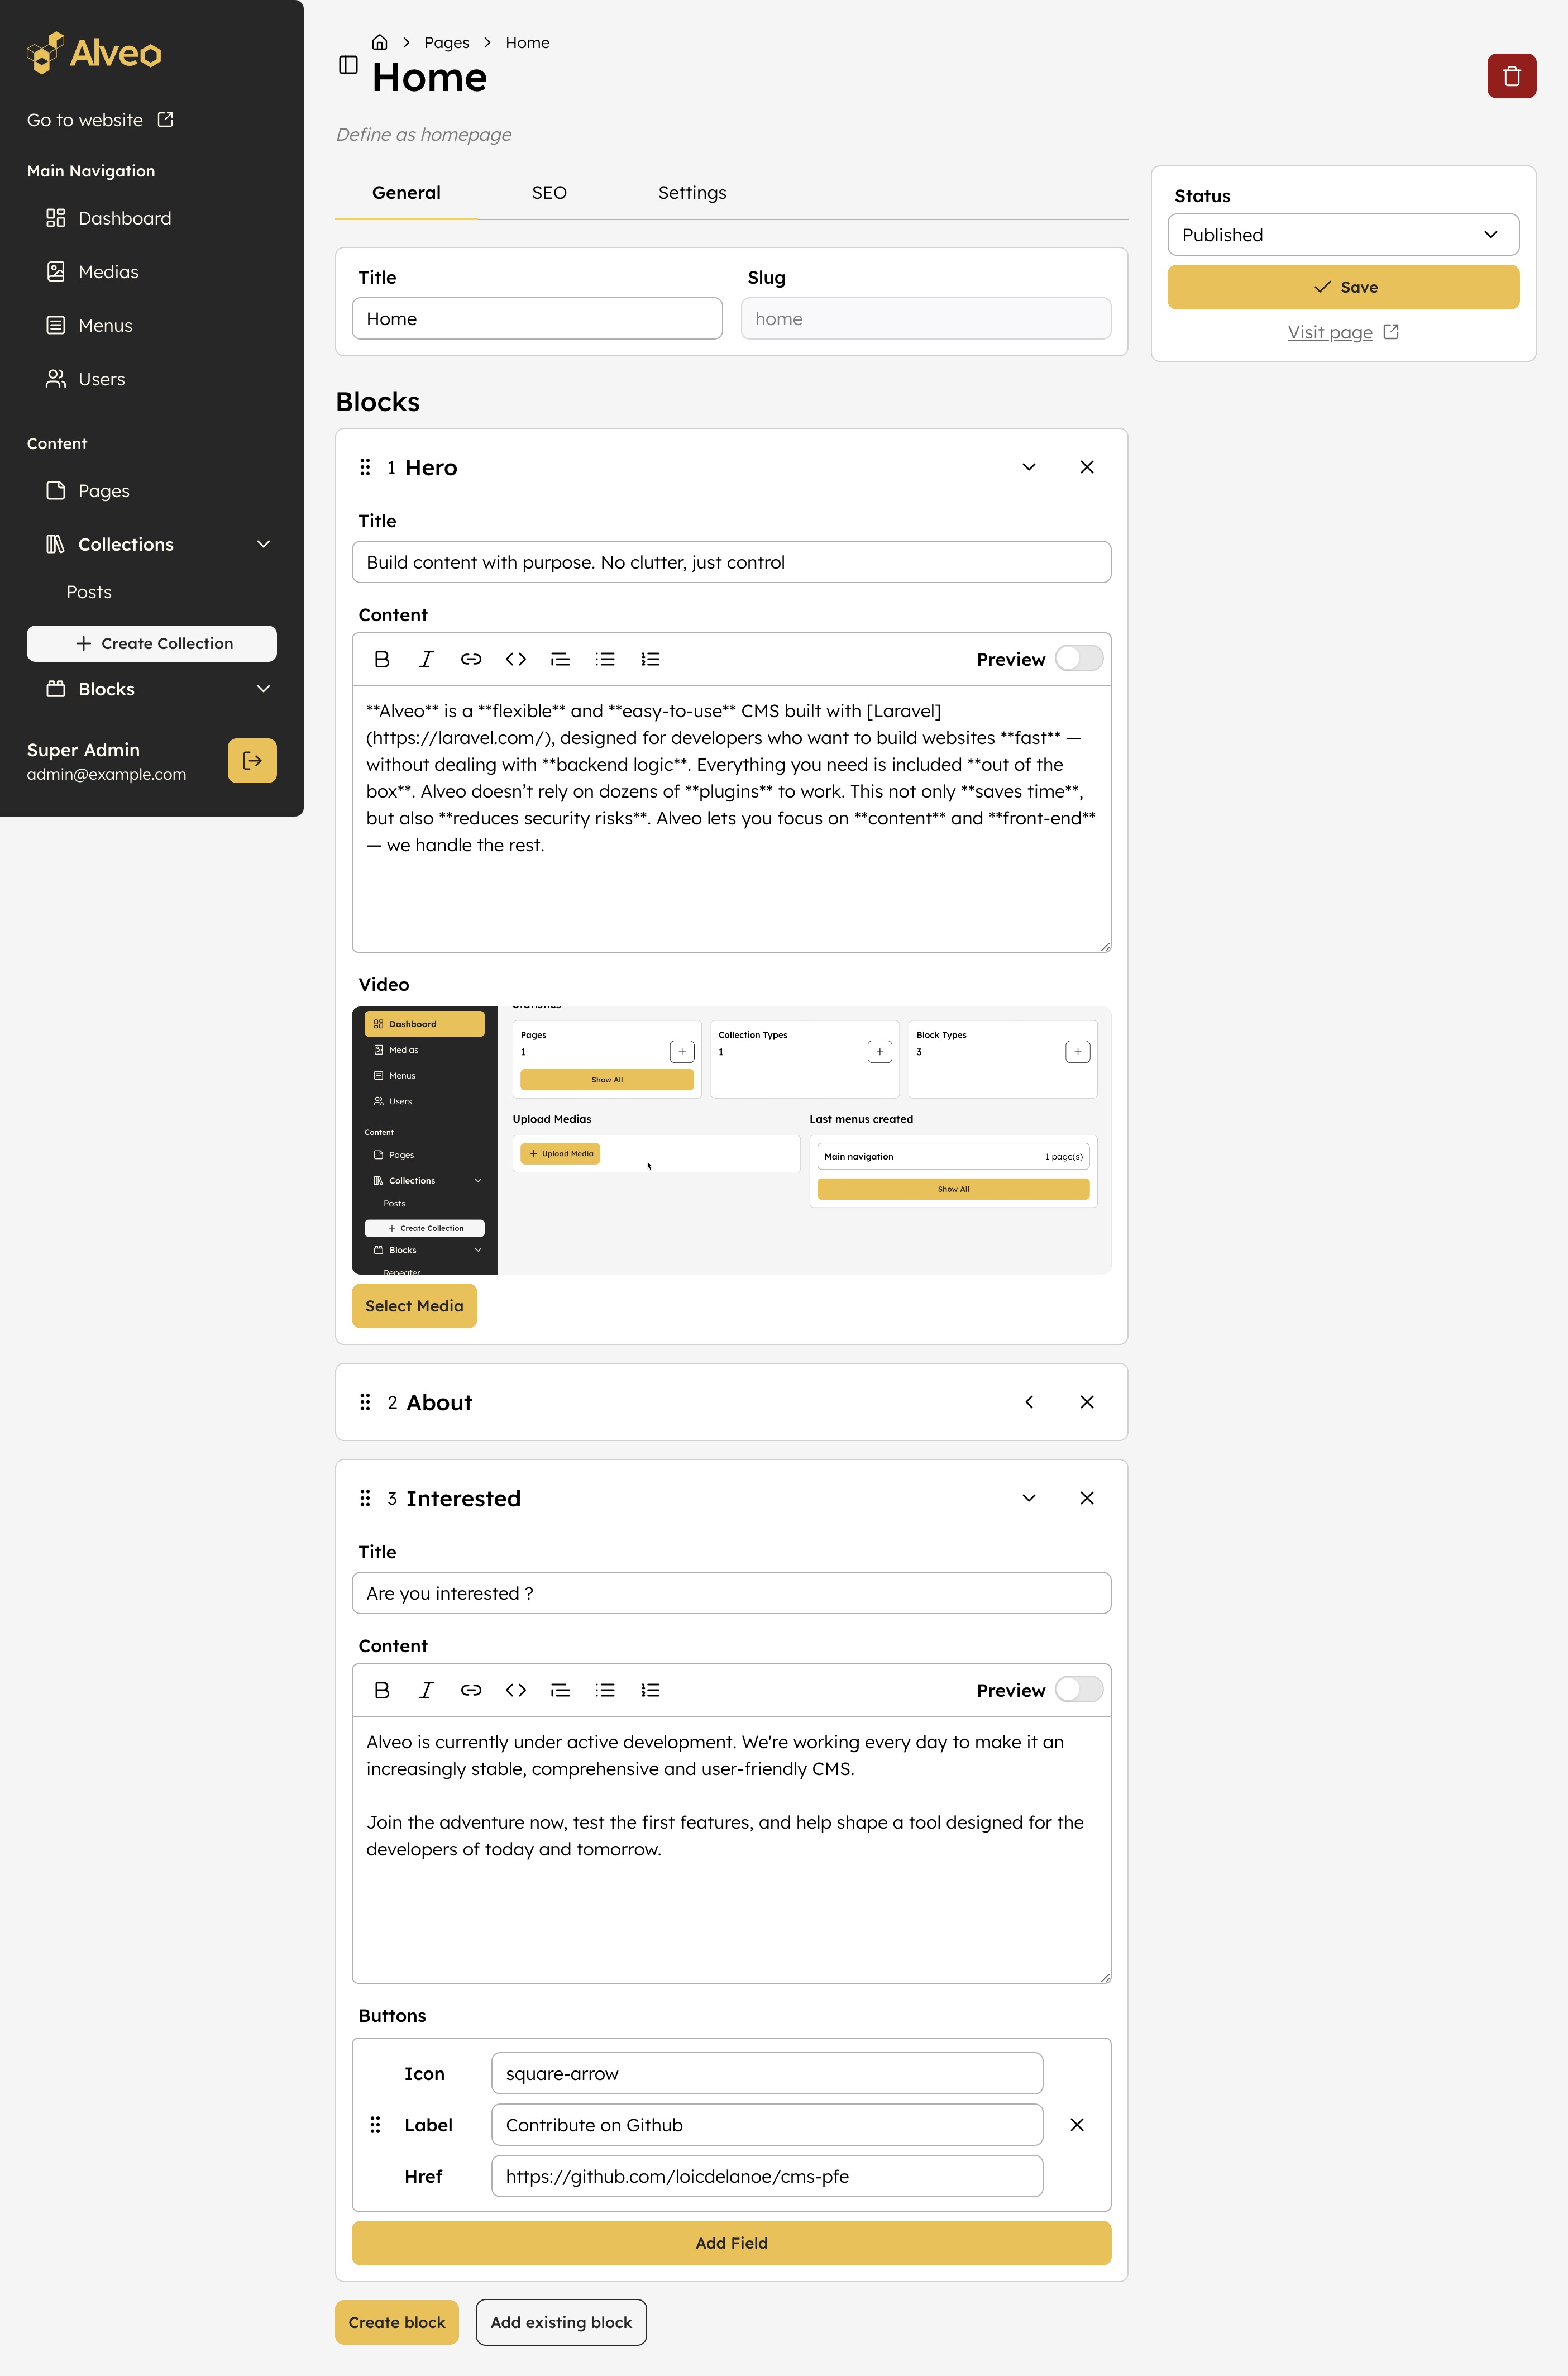
Task: Toggle Preview for the Interested content editor
Action: [x=1079, y=1689]
